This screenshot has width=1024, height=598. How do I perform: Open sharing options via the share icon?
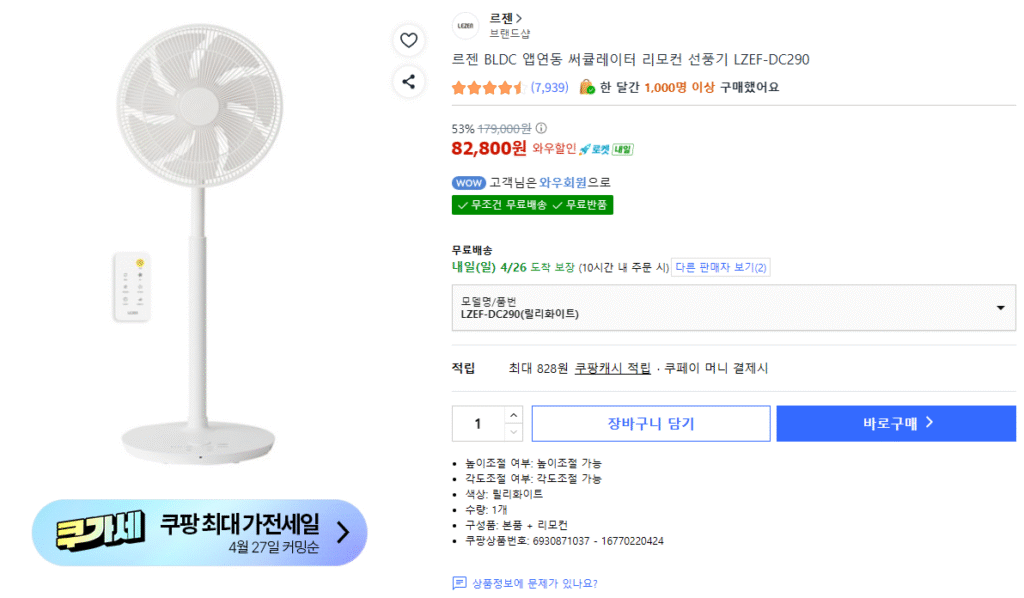[409, 82]
